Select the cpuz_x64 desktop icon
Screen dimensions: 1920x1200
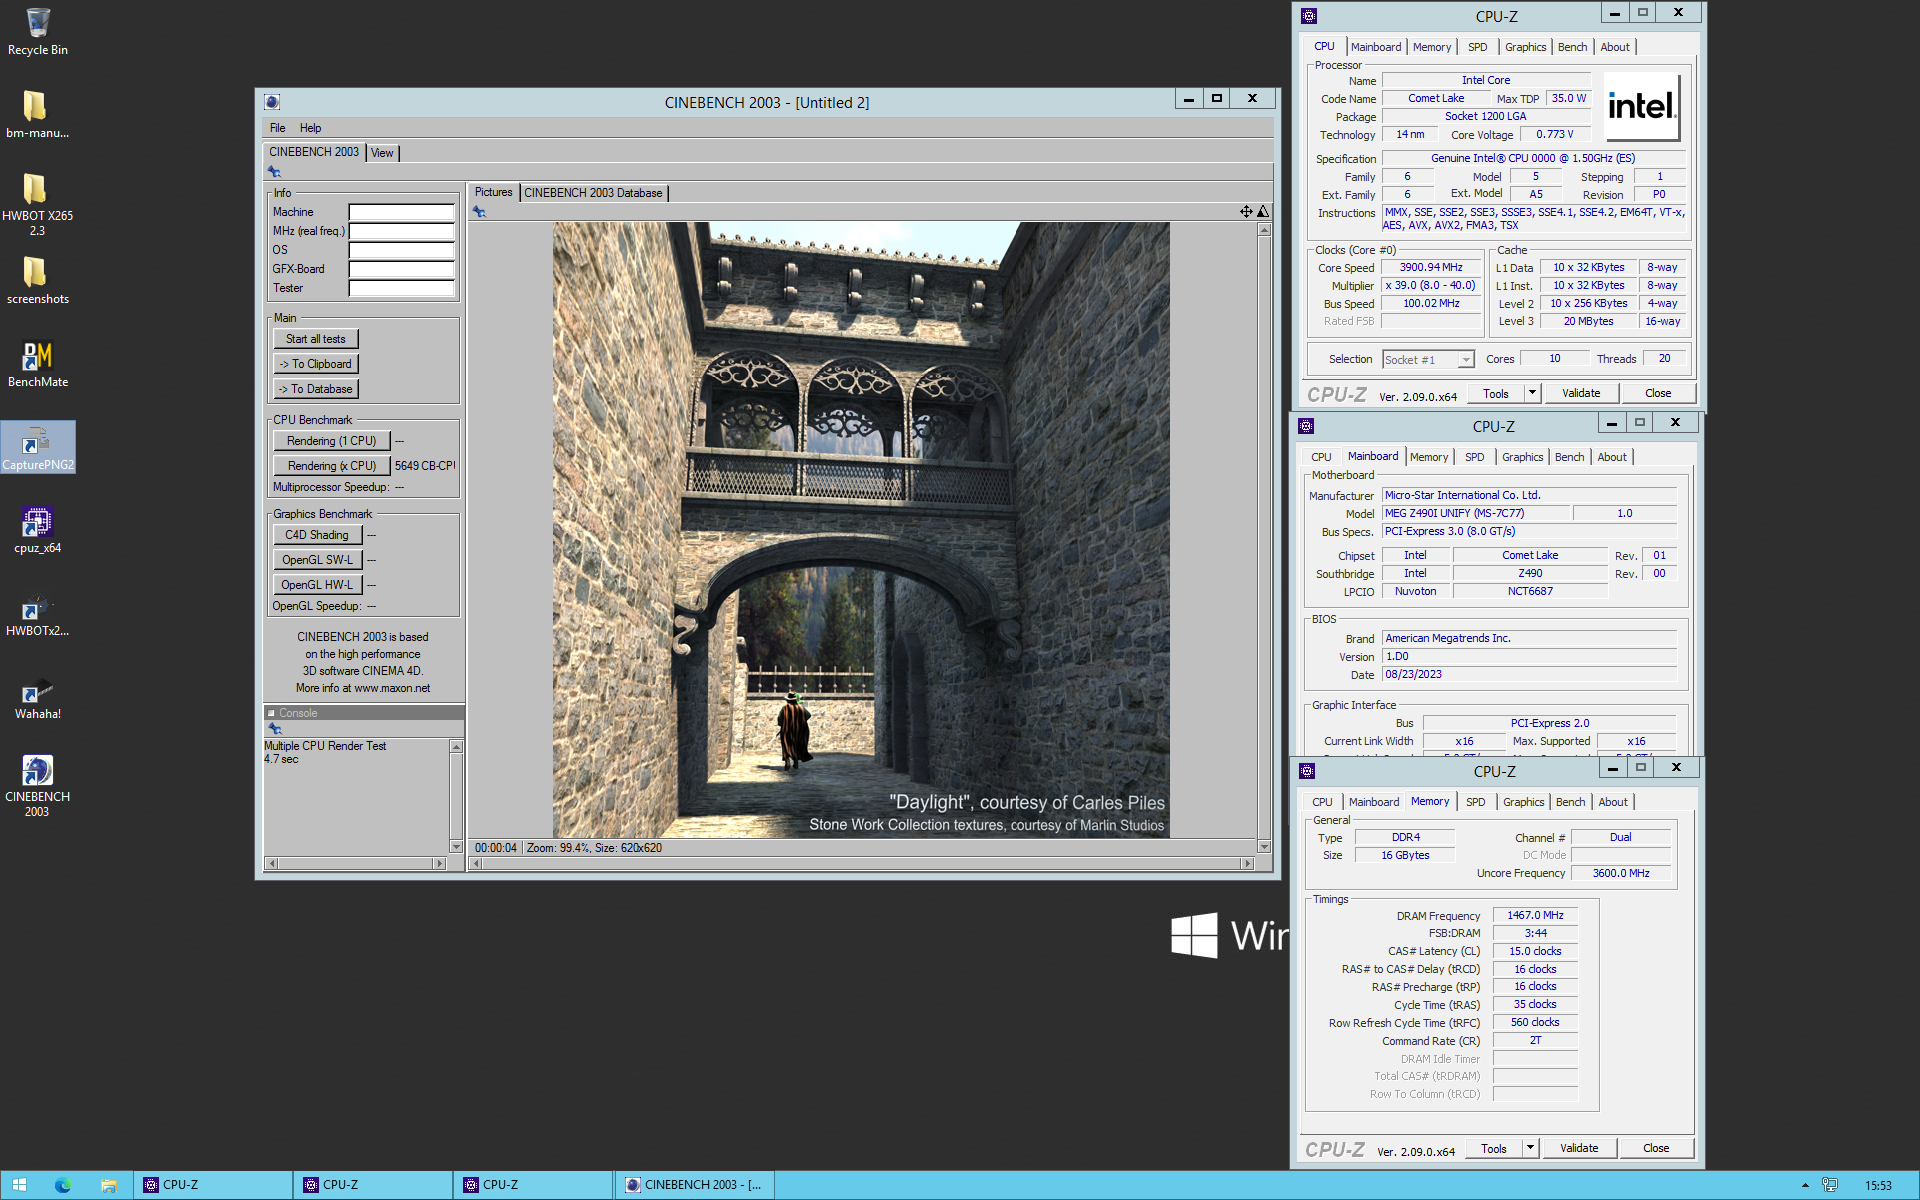[x=37, y=529]
